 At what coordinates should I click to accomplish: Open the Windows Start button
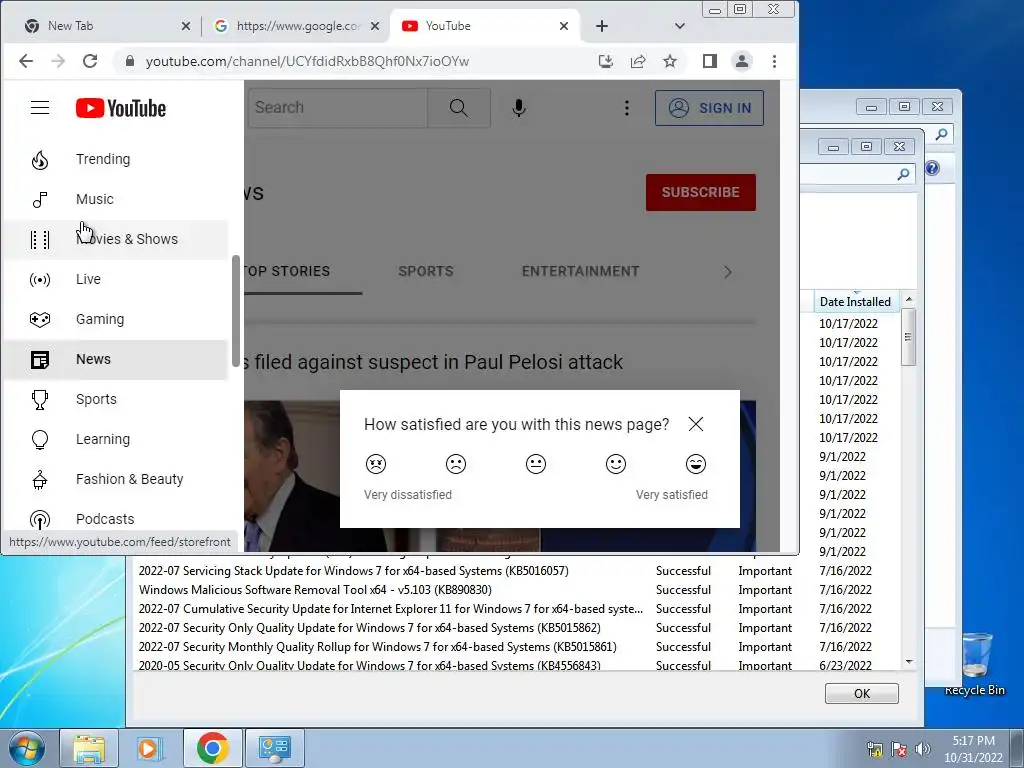27,748
